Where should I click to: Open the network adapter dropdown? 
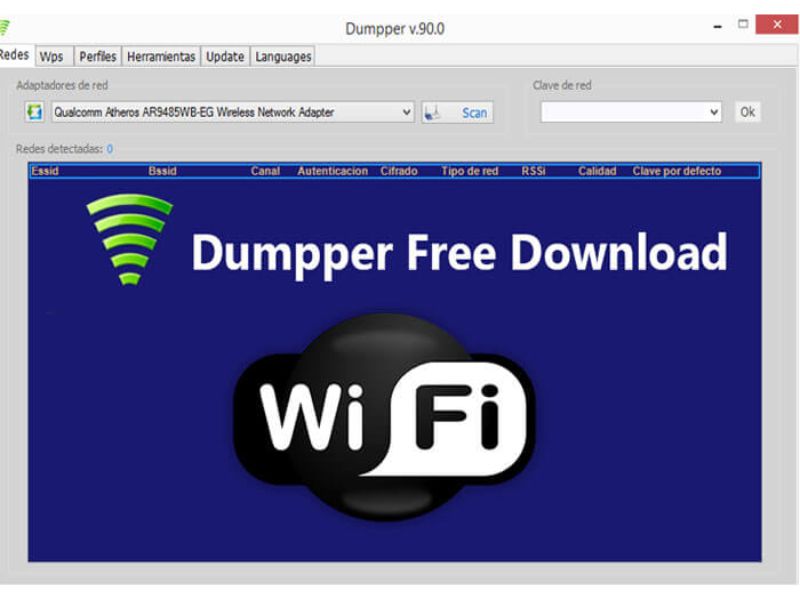pyautogui.click(x=233, y=112)
